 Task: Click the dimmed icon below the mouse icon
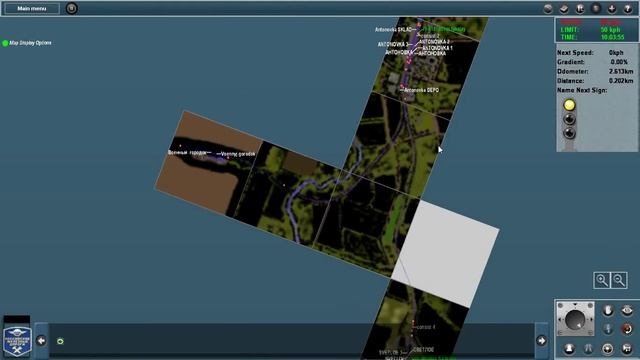pos(608,329)
